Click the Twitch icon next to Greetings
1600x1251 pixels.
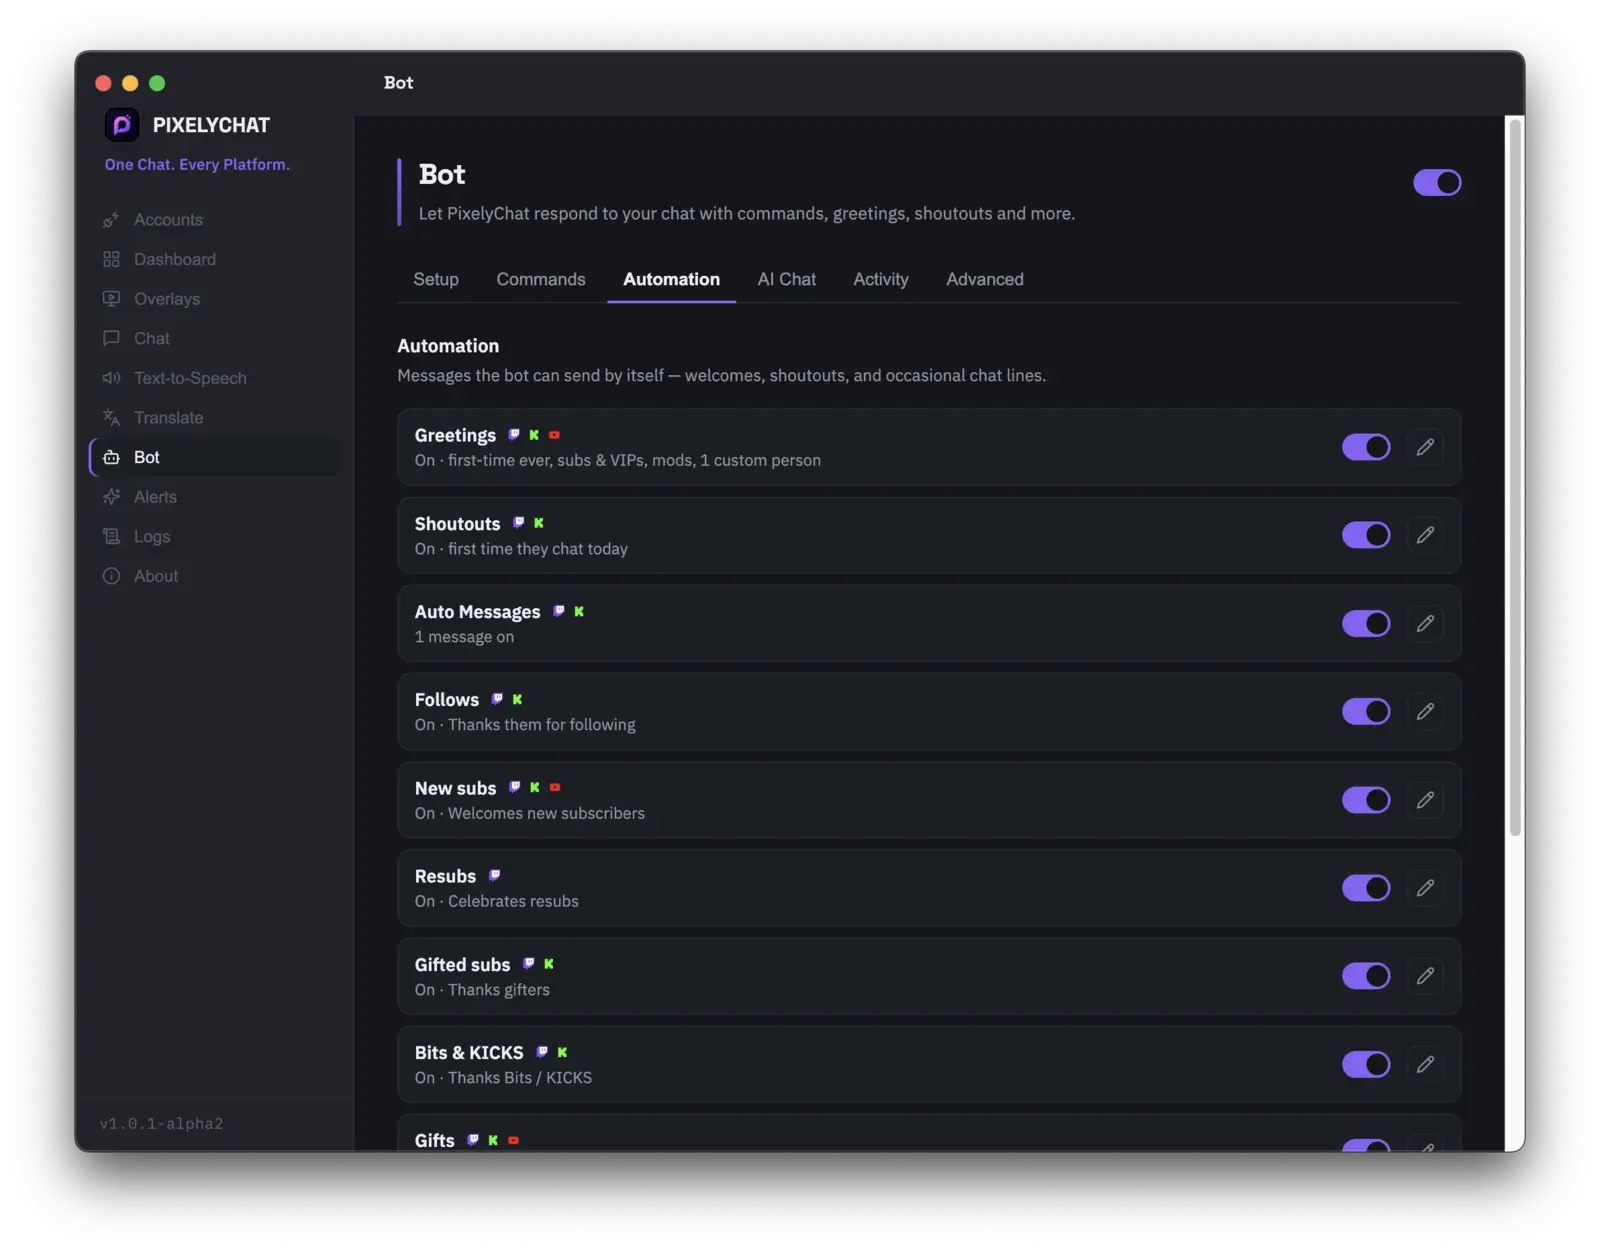(514, 435)
